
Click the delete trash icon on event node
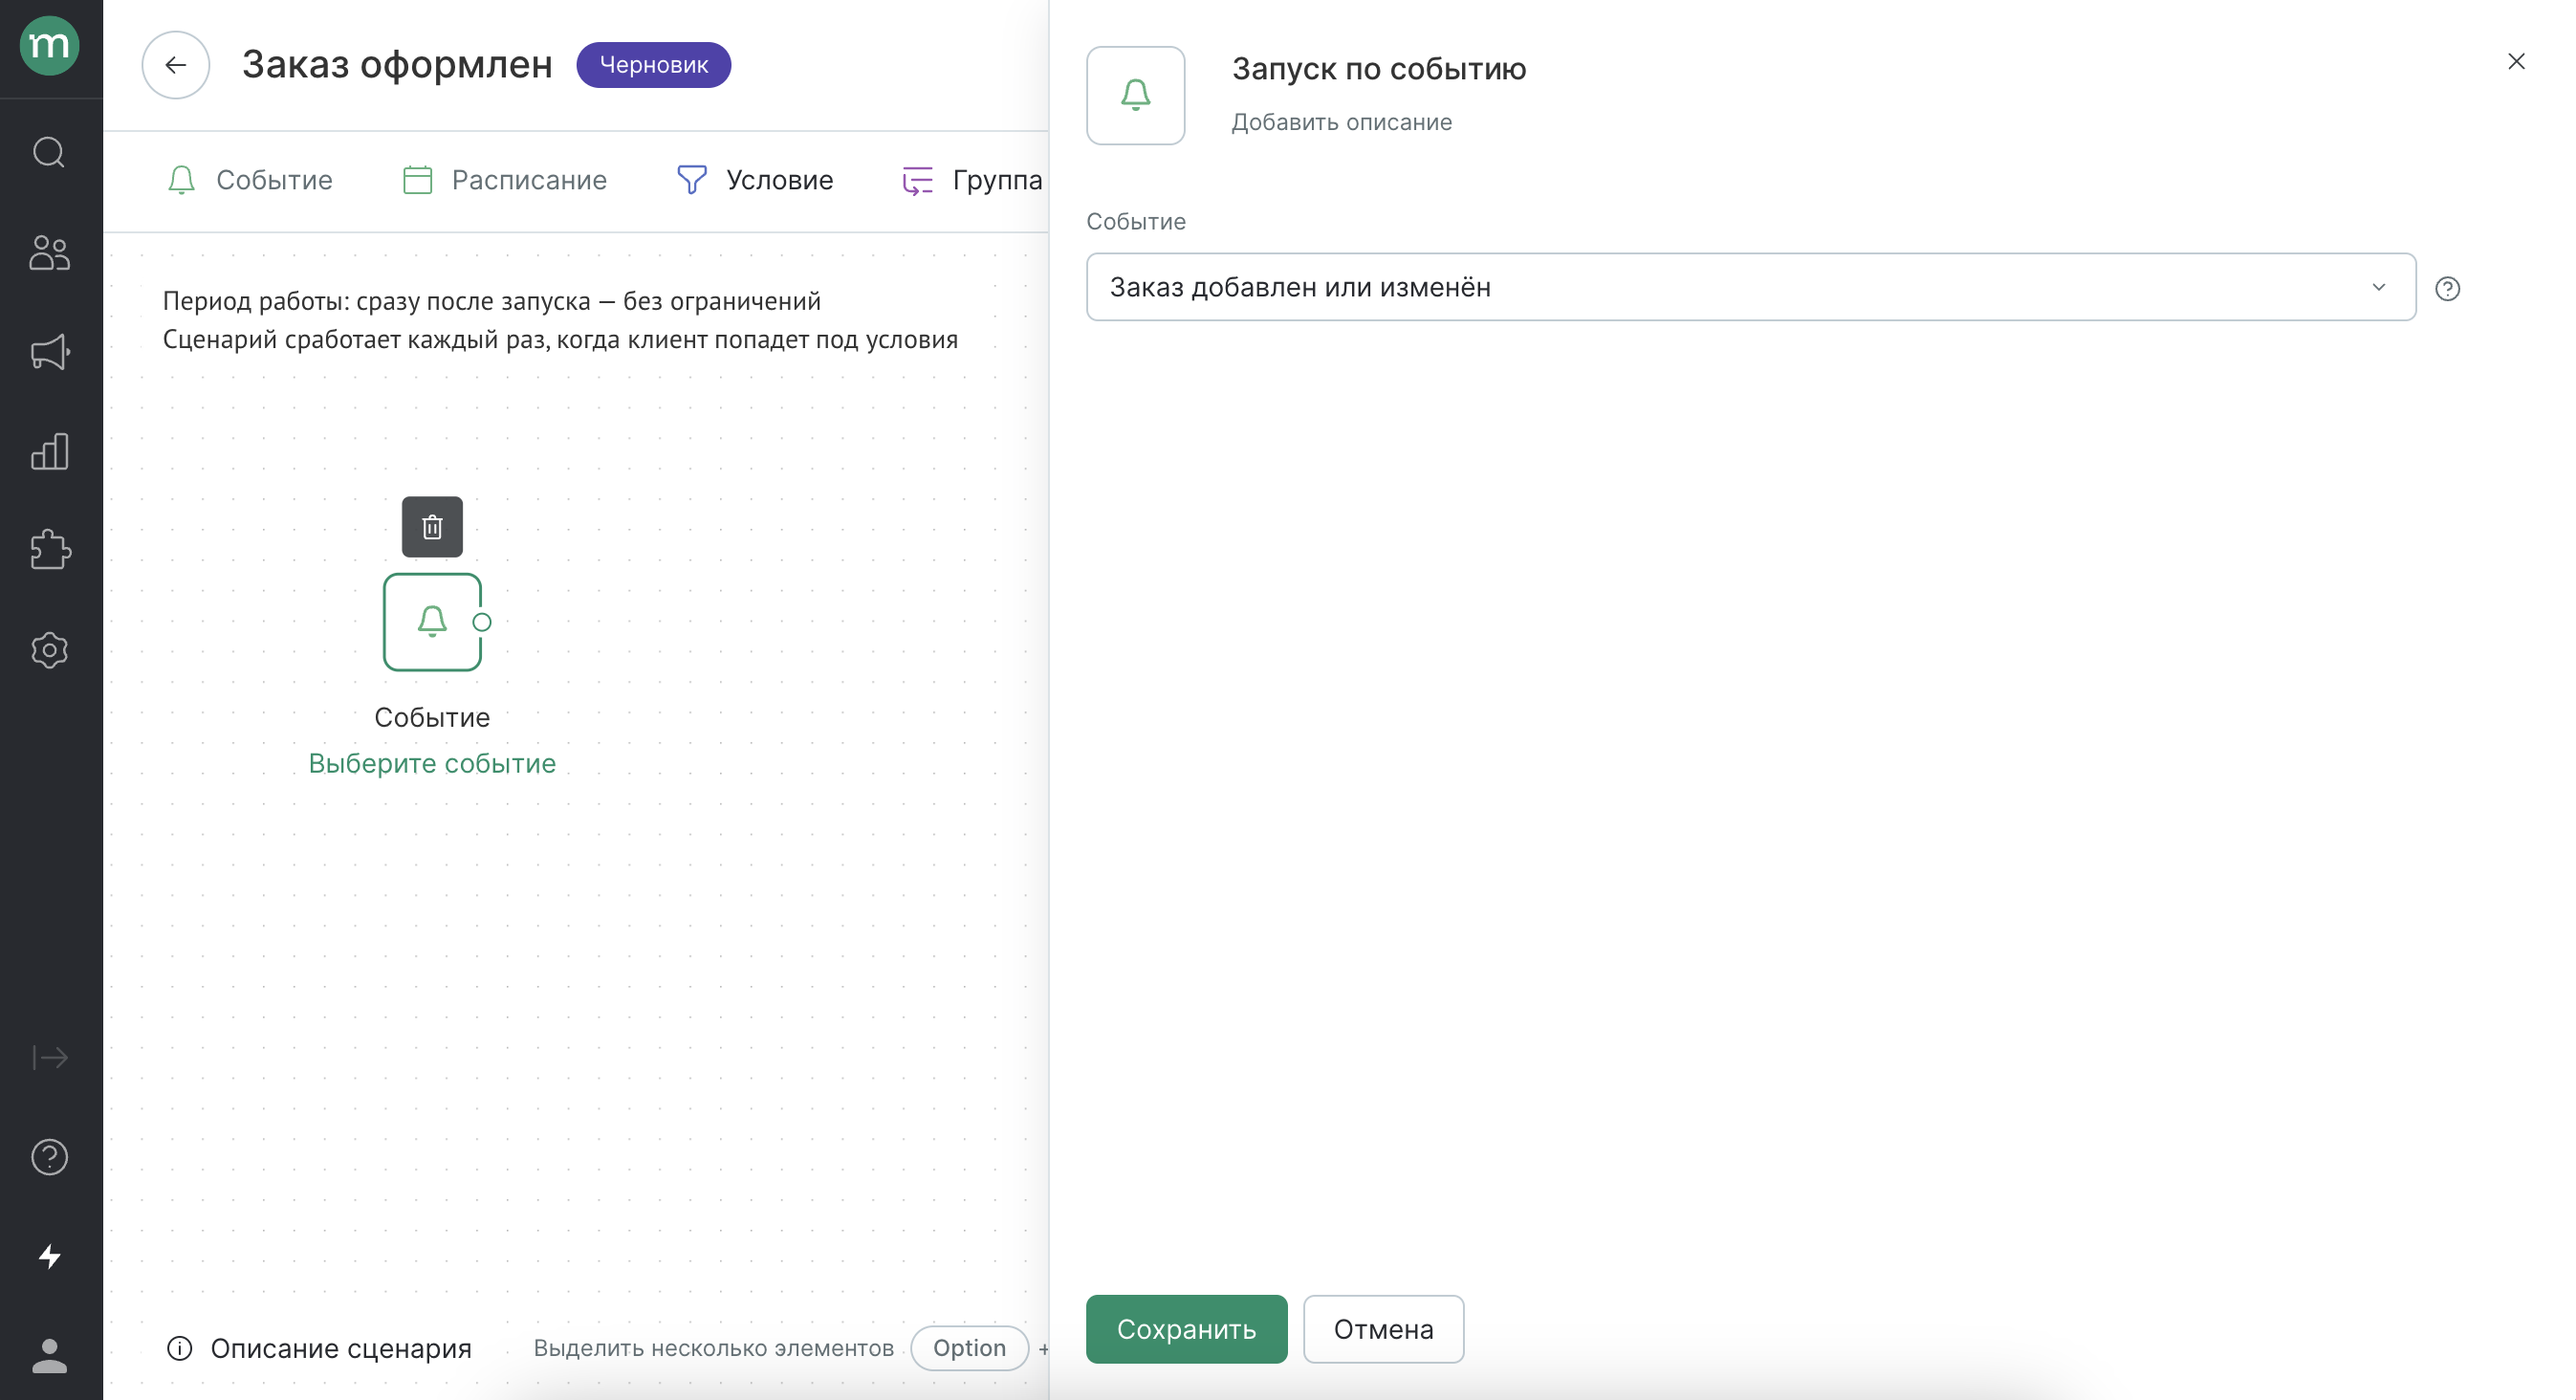431,526
